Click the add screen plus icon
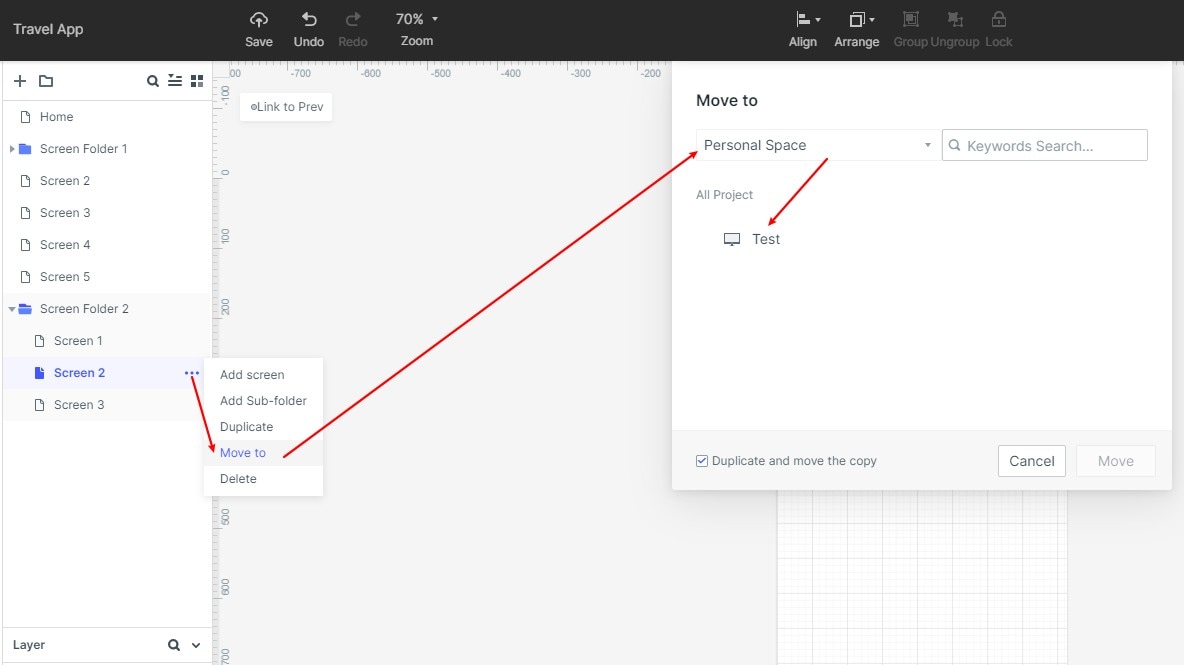The height and width of the screenshot is (665, 1184). tap(19, 81)
